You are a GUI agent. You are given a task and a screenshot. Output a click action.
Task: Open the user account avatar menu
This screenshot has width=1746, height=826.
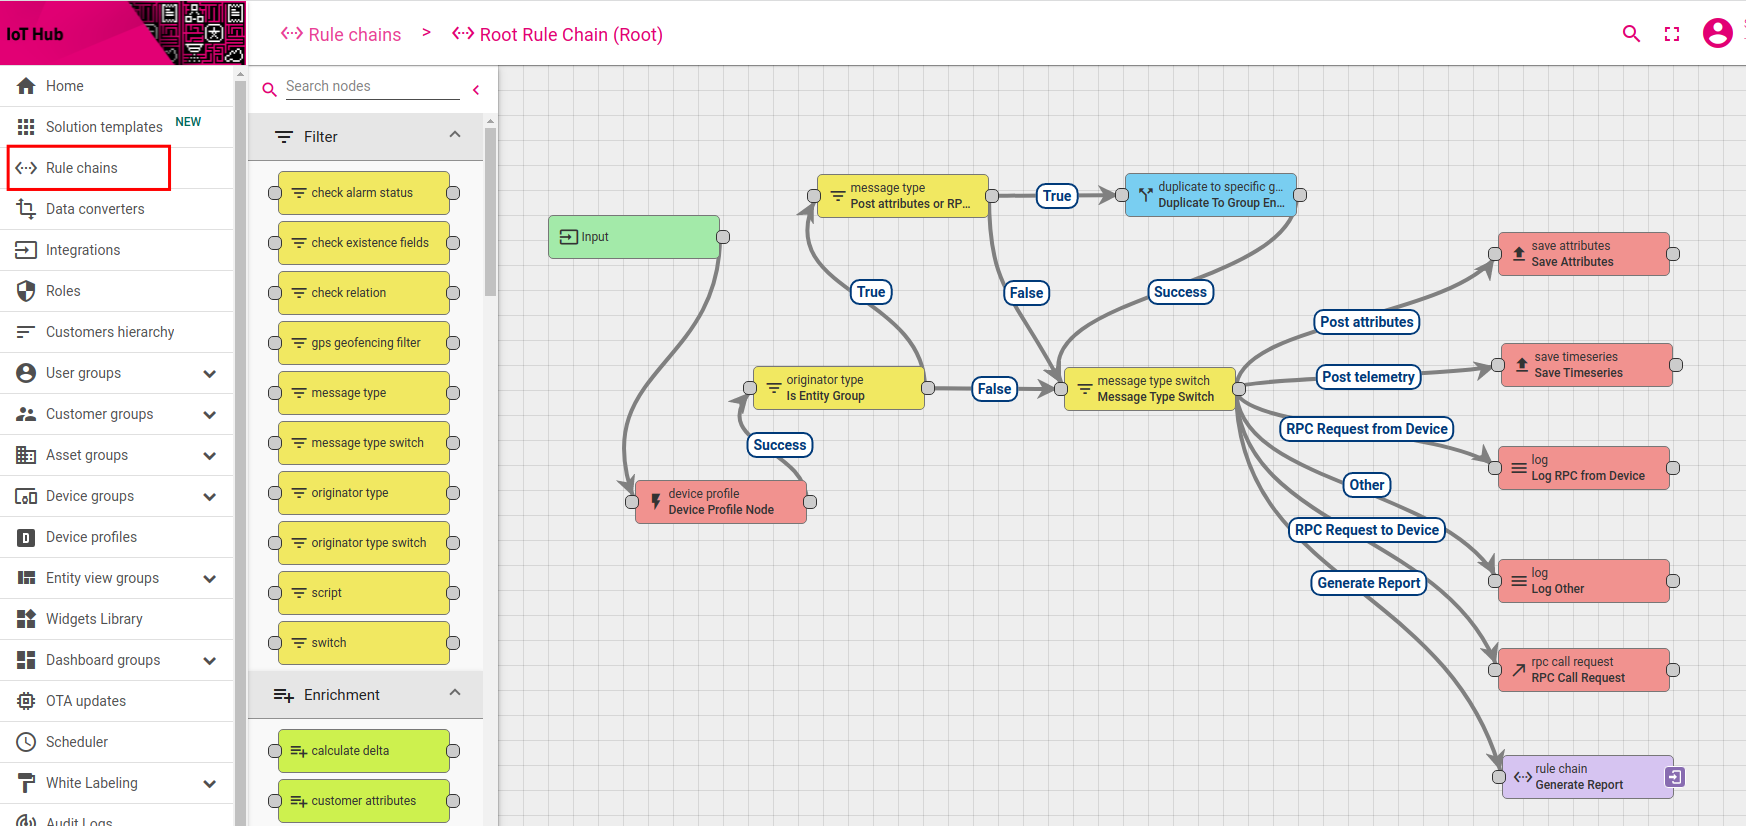pyautogui.click(x=1718, y=33)
